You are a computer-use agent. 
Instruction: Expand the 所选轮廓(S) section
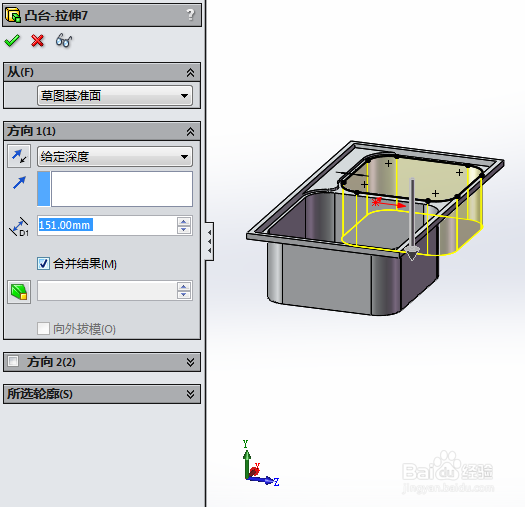(190, 394)
